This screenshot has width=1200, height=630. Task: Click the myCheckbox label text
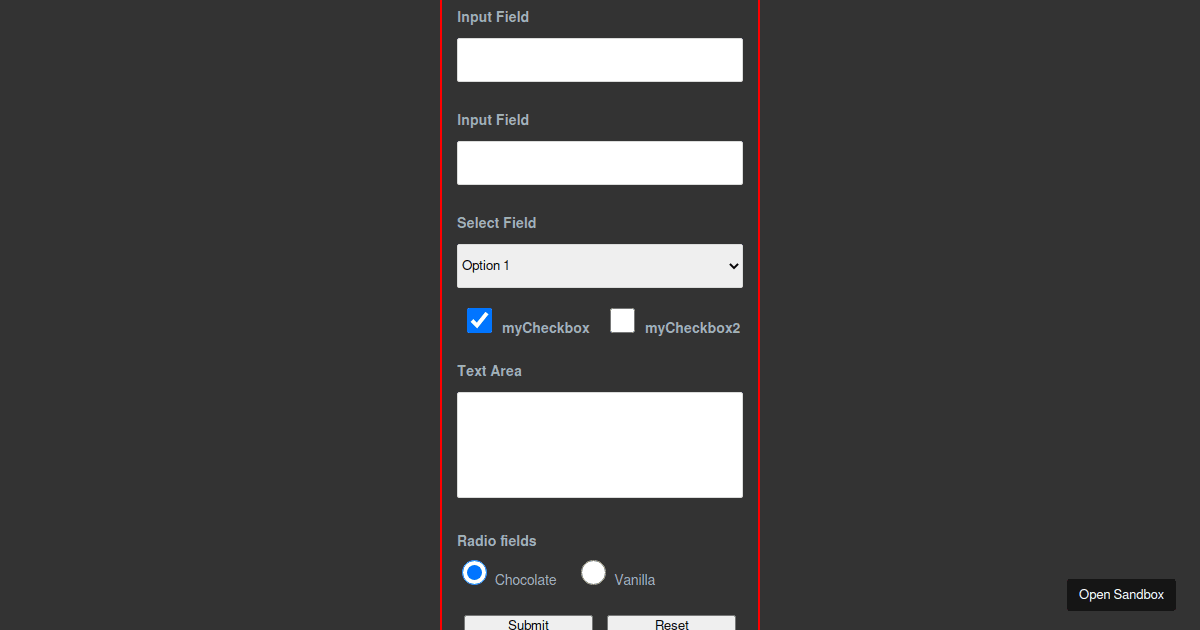[x=546, y=327]
